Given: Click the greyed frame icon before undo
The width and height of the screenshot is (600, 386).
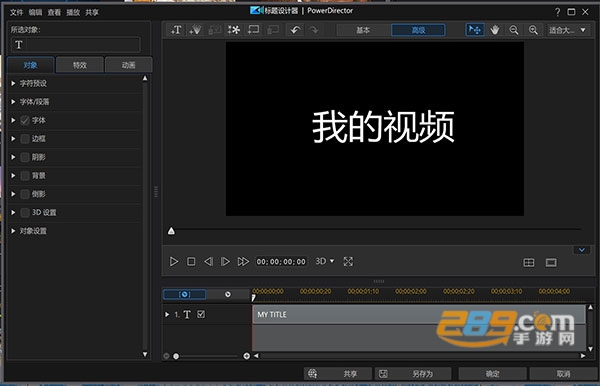Looking at the screenshot, I should (x=273, y=30).
